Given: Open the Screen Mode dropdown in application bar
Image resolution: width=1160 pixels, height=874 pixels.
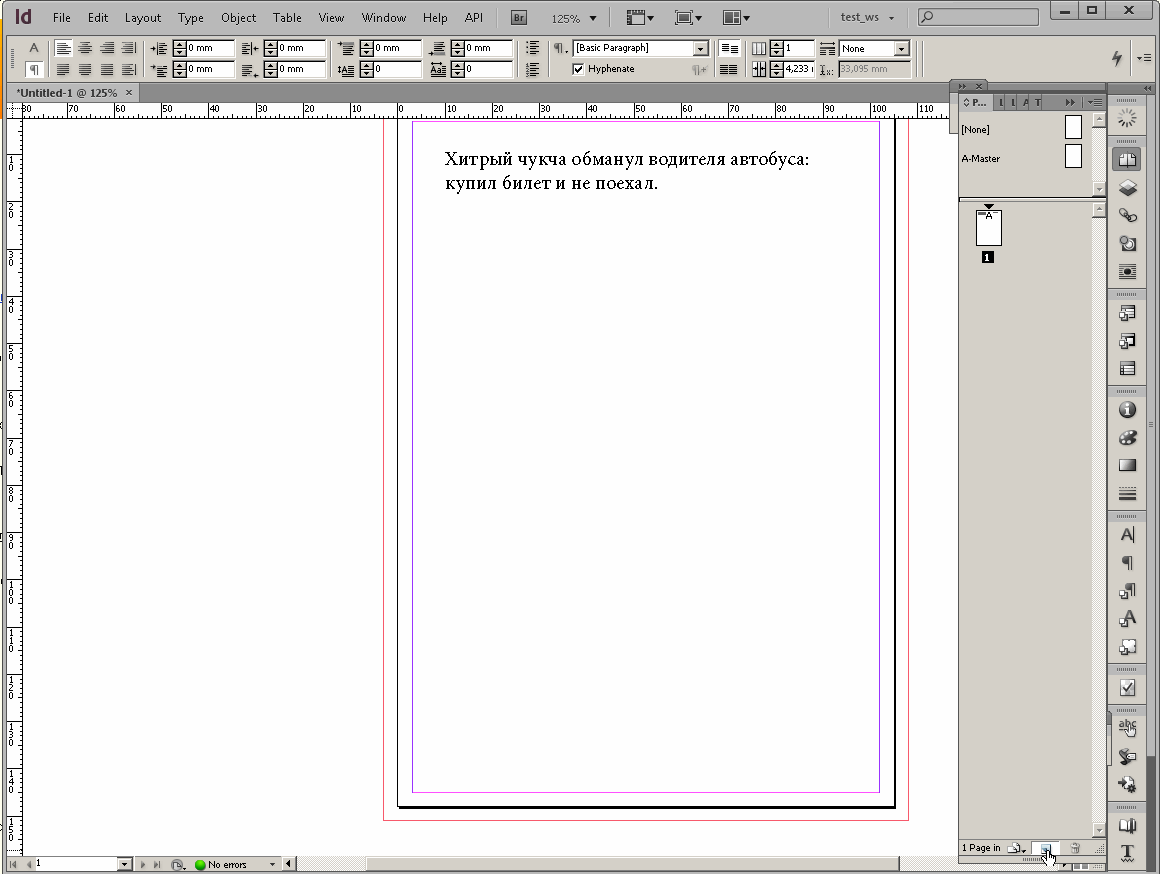Looking at the screenshot, I should (x=688, y=18).
